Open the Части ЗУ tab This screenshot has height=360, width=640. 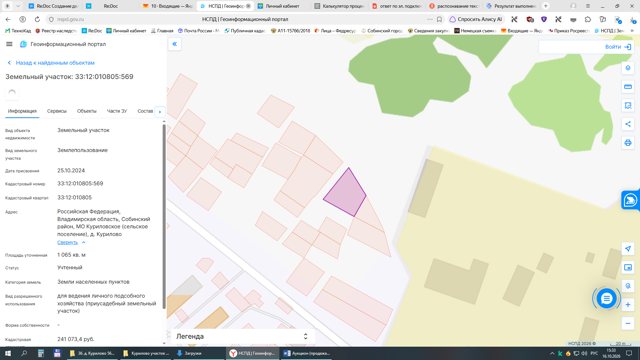117,111
